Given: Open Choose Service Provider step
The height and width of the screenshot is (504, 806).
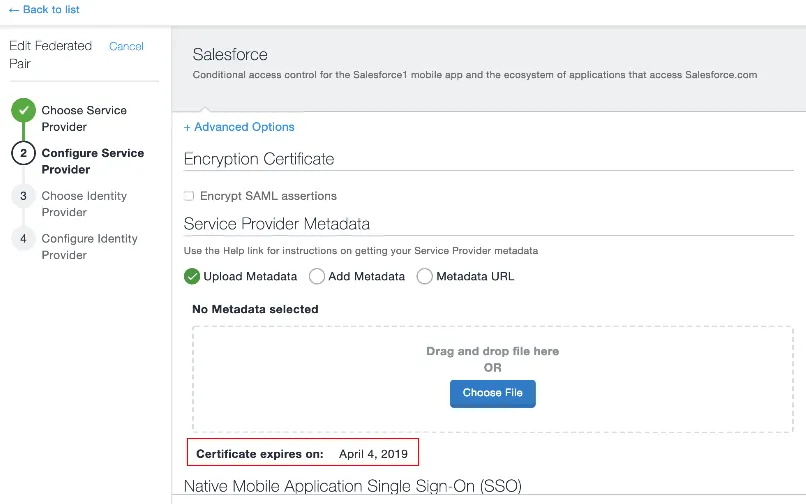Looking at the screenshot, I should pyautogui.click(x=84, y=118).
